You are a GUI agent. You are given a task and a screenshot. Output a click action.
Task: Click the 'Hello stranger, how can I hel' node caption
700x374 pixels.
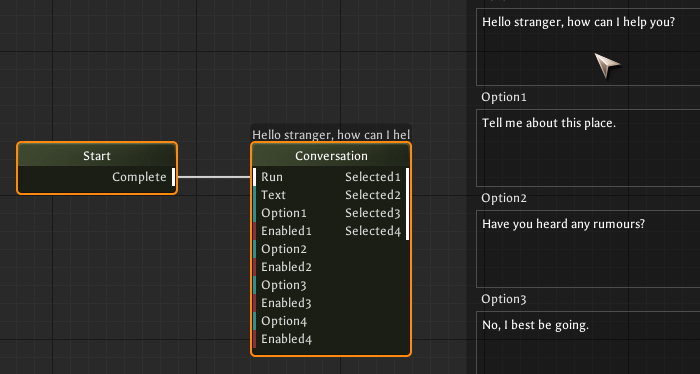pos(331,134)
